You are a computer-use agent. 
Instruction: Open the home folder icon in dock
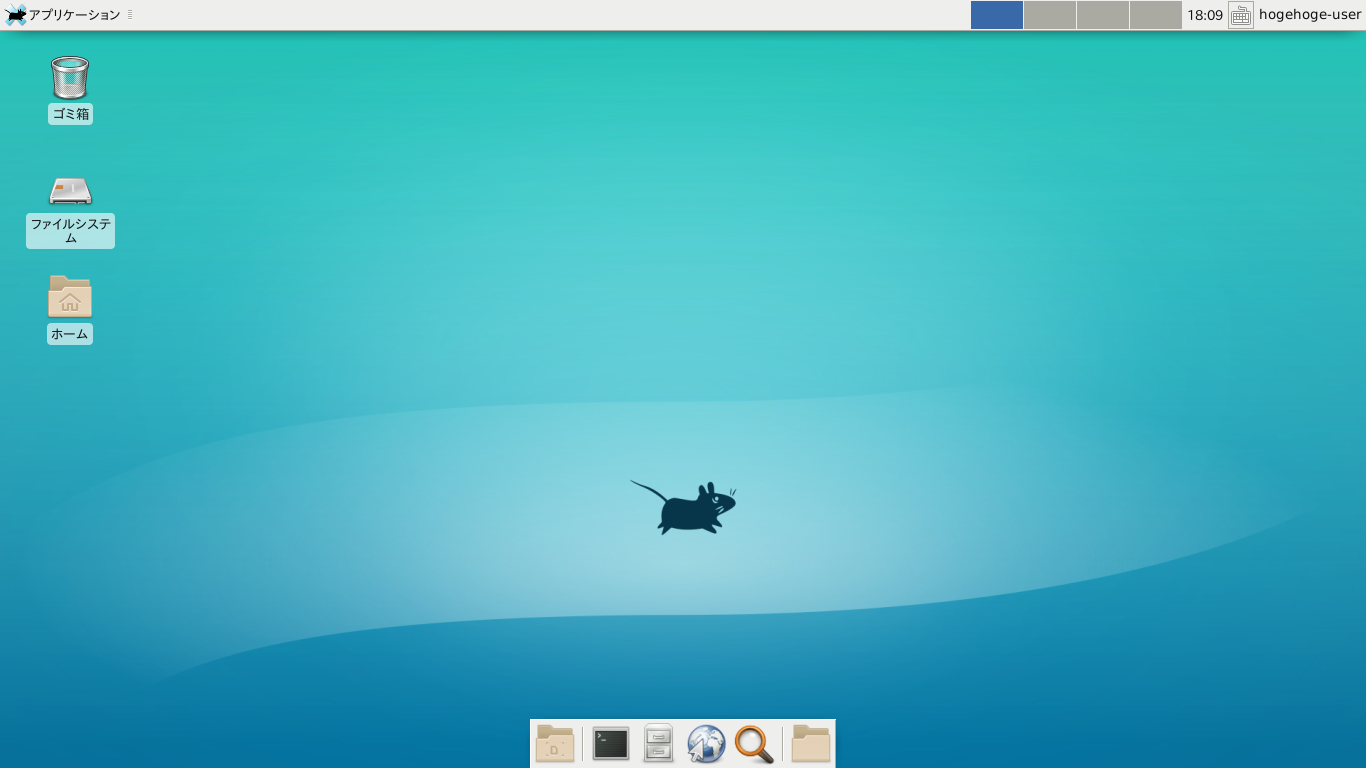811,744
